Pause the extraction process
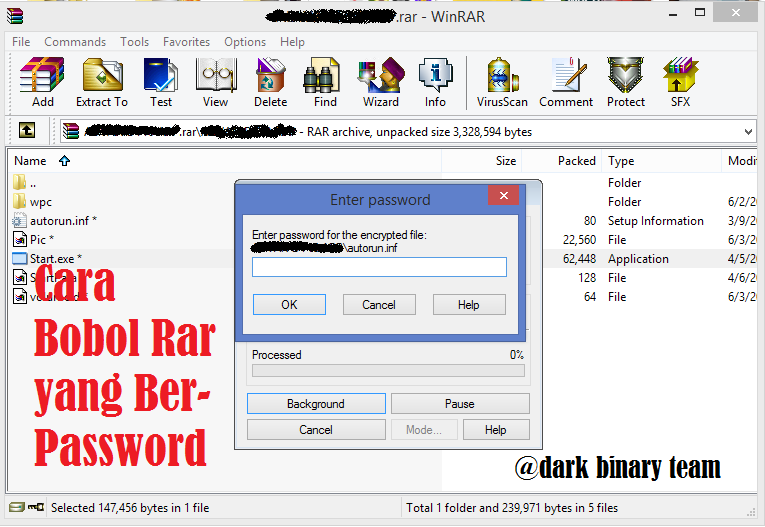Viewport: 765px width, 527px height. tap(460, 404)
